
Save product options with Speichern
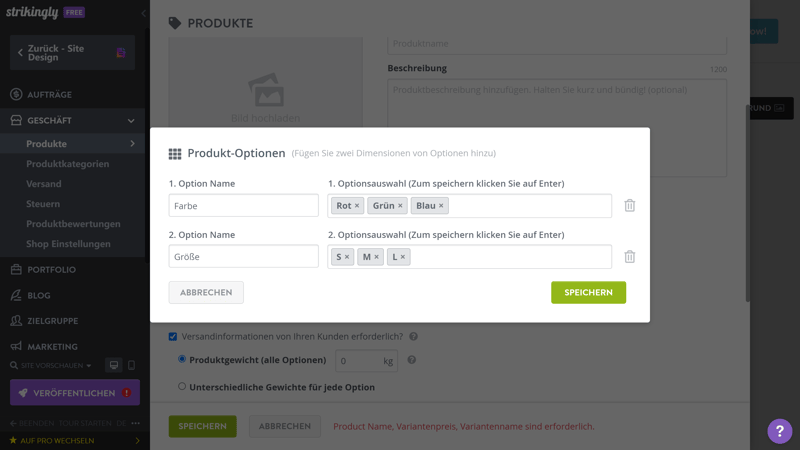588,292
